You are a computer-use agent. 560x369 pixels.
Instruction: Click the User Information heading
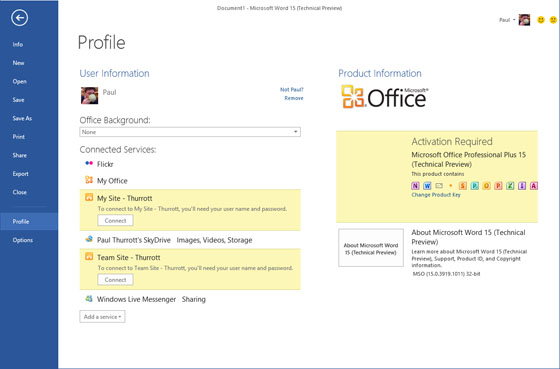pyautogui.click(x=114, y=73)
